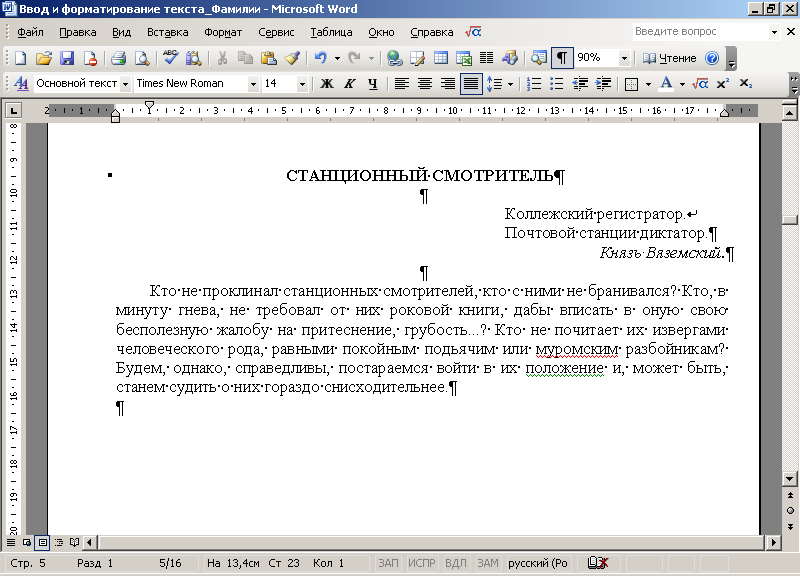Align the text to the left
This screenshot has width=800, height=576.
click(402, 84)
